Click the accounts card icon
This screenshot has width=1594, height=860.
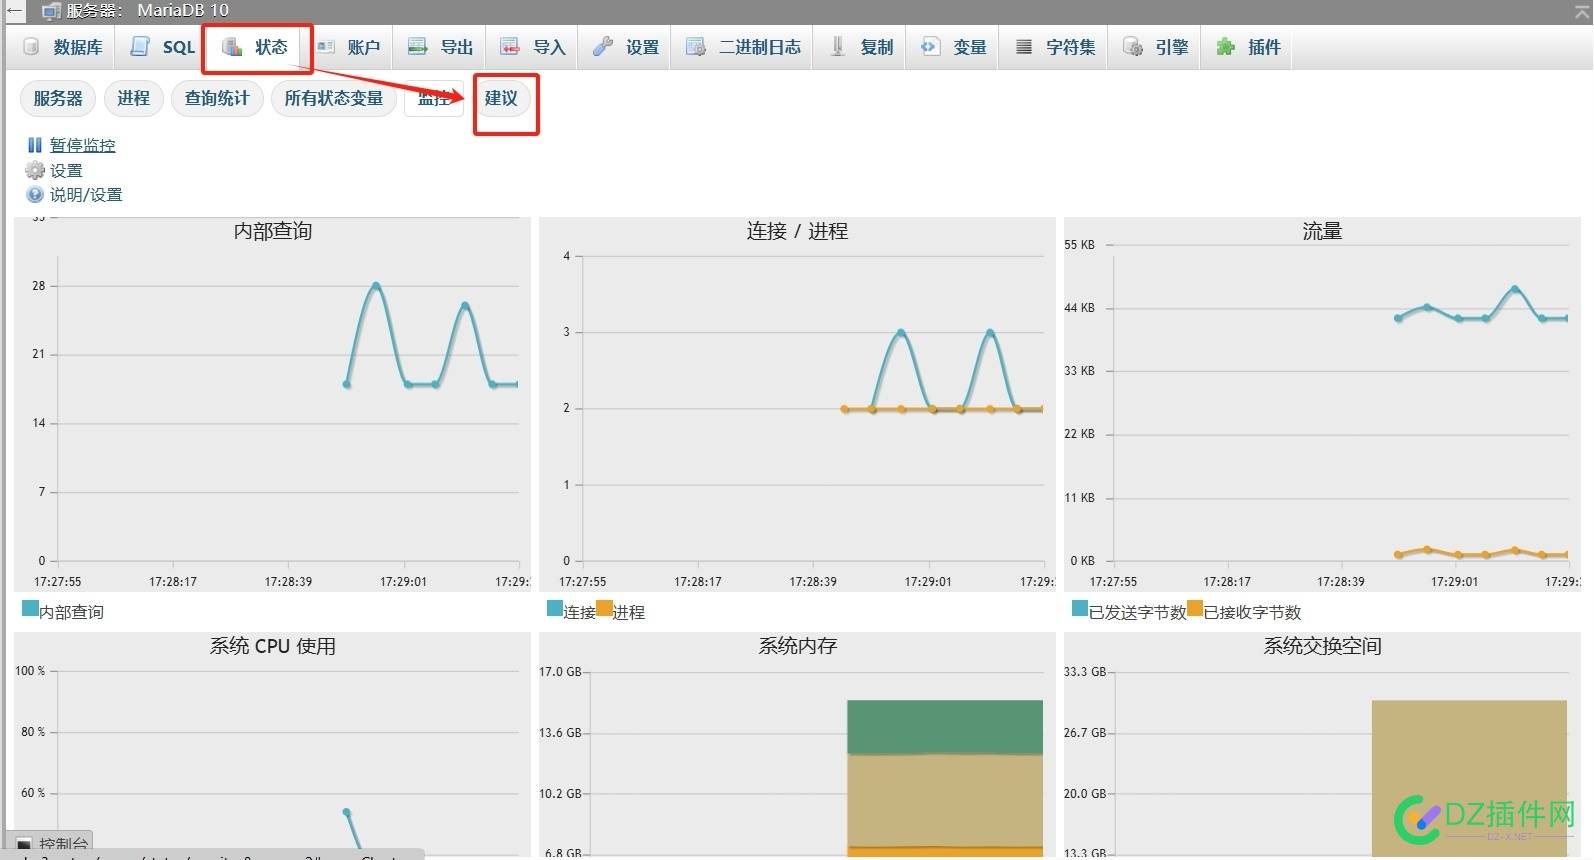click(325, 46)
